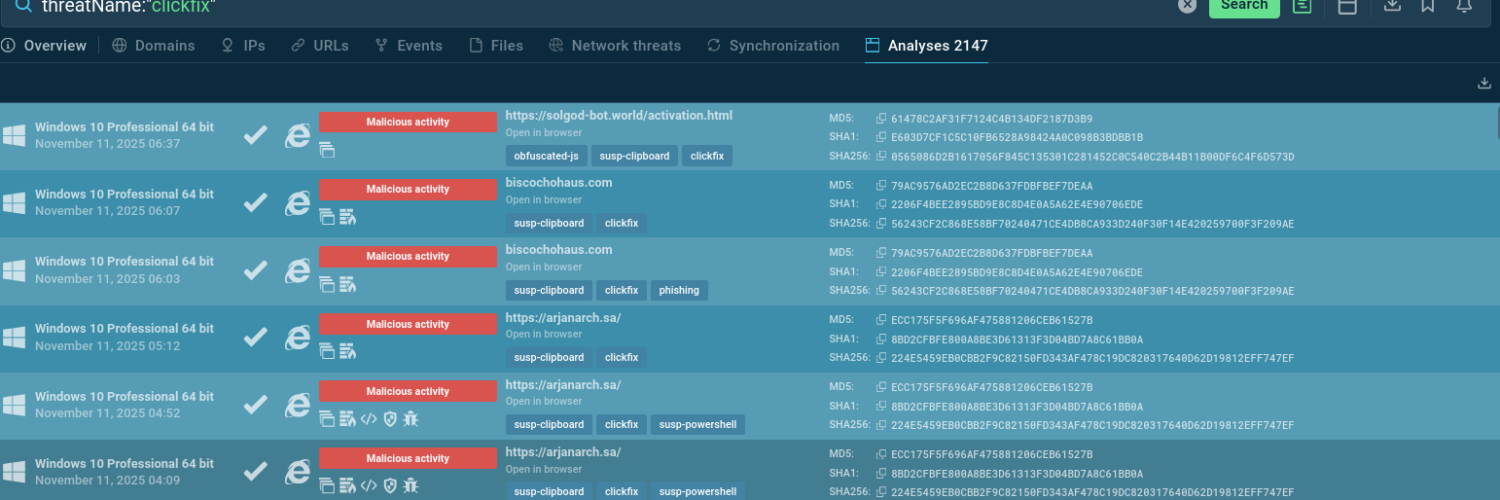
Task: Click the obfuscated-js tag
Action: pyautogui.click(x=545, y=156)
